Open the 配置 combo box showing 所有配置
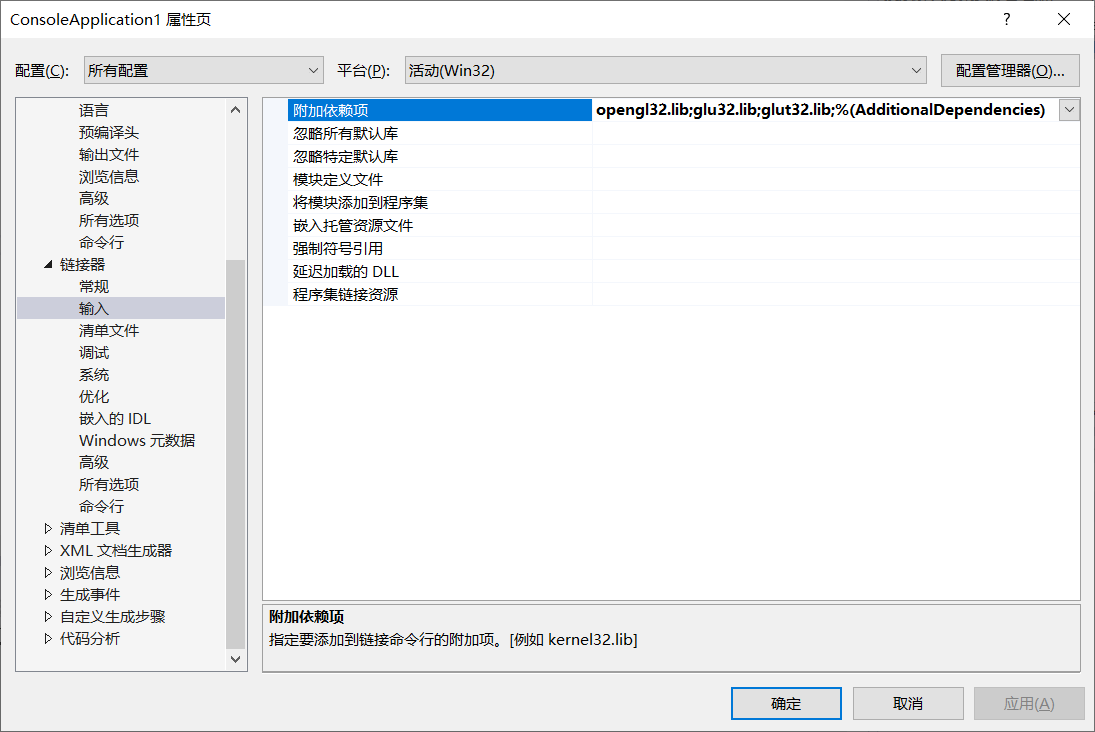Viewport: 1095px width, 732px height. 203,71
